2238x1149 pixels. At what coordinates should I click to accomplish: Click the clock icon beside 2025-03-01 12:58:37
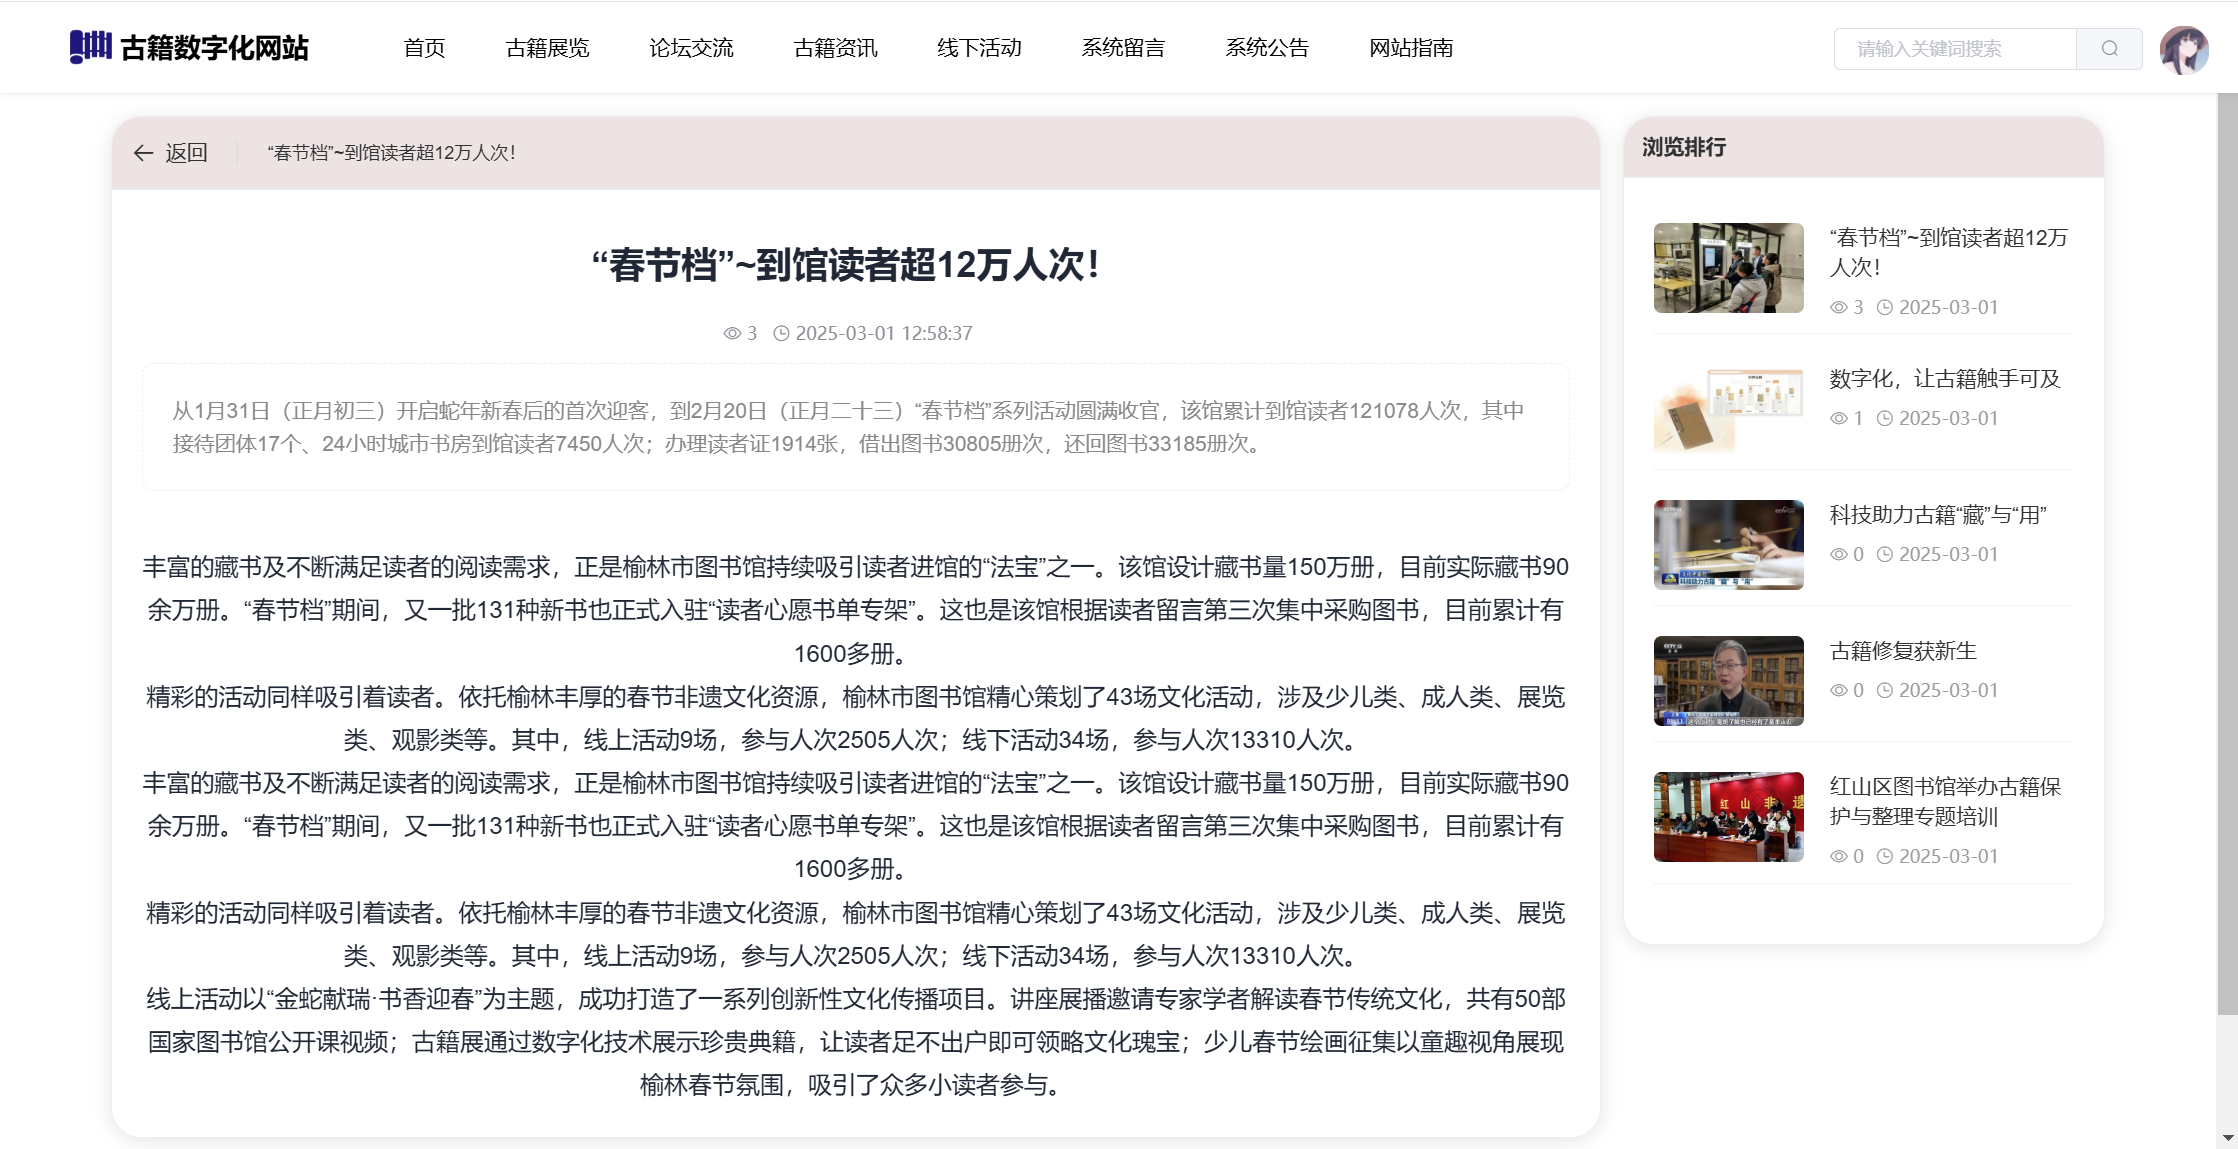click(782, 334)
